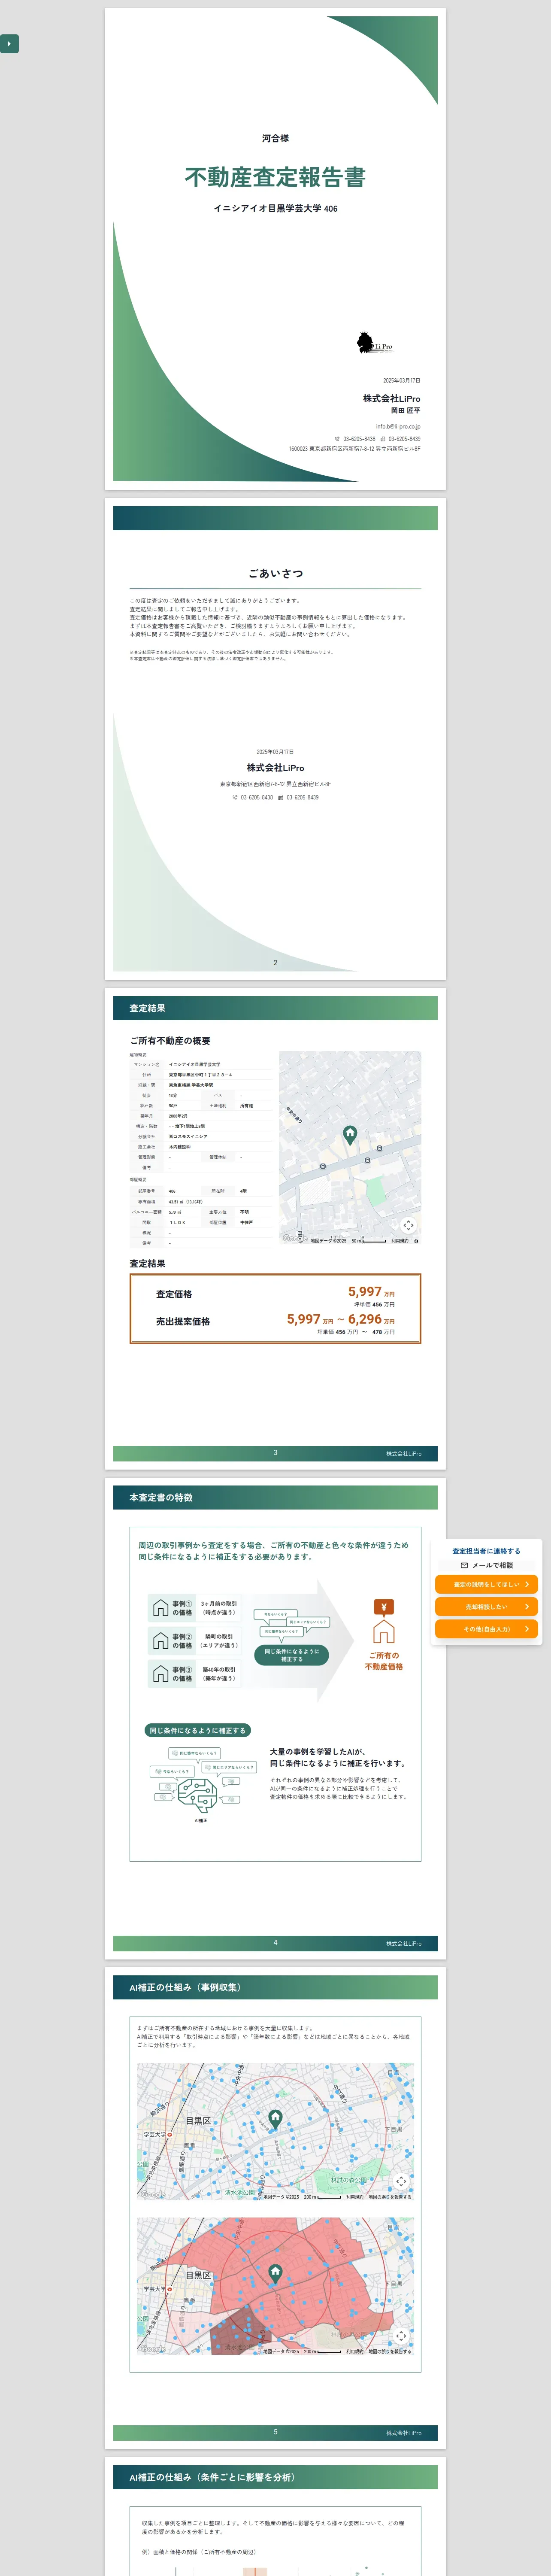Toggle fullscreen on blue-dot area map
The height and width of the screenshot is (2576, 551).
tap(401, 2181)
